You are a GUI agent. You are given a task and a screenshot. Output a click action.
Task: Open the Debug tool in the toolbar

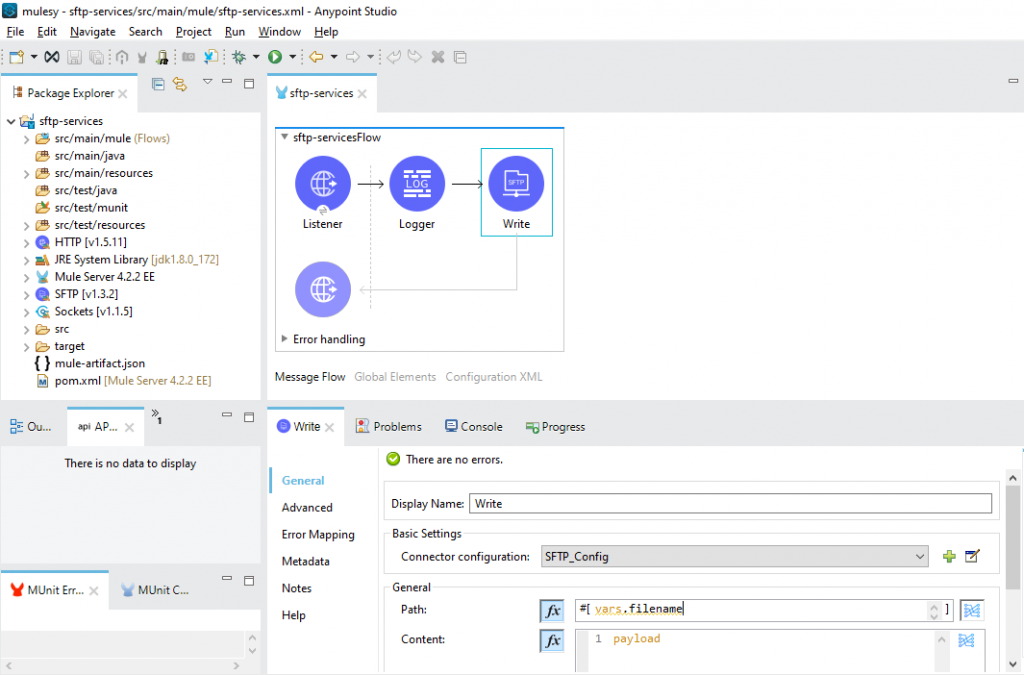pyautogui.click(x=238, y=57)
